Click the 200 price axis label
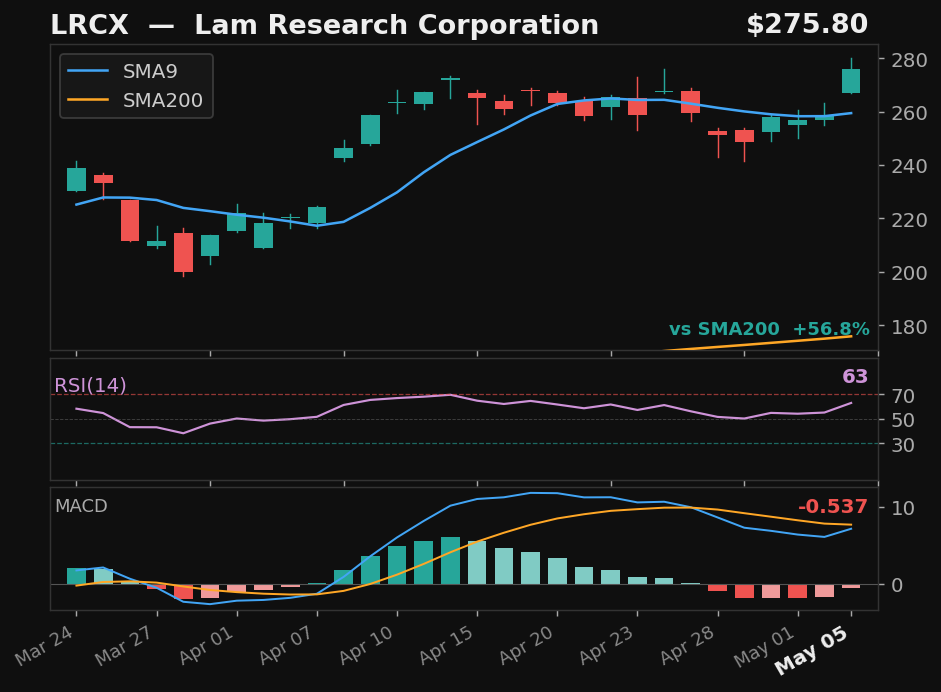This screenshot has width=941, height=692. tap(909, 273)
